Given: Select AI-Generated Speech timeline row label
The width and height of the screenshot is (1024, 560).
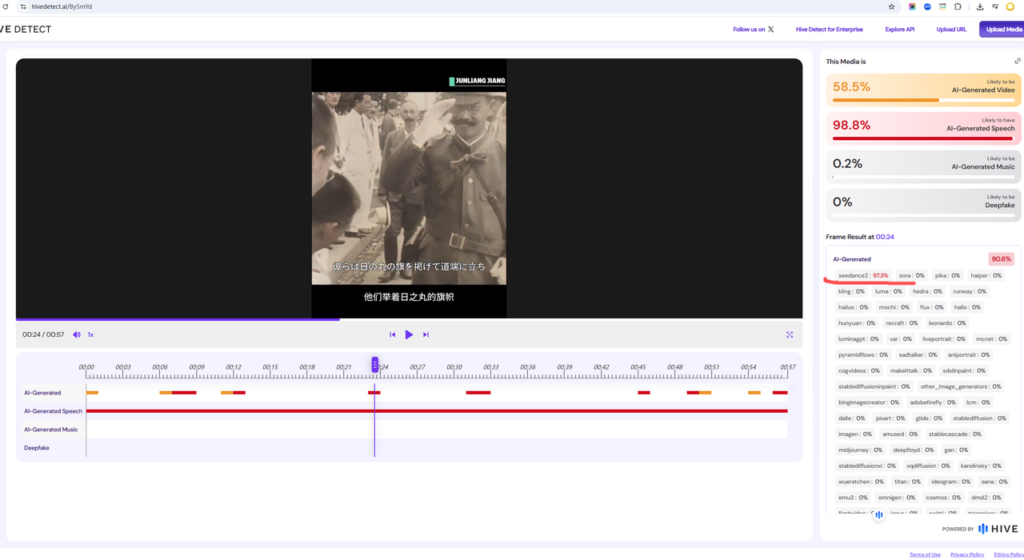Looking at the screenshot, I should point(53,411).
